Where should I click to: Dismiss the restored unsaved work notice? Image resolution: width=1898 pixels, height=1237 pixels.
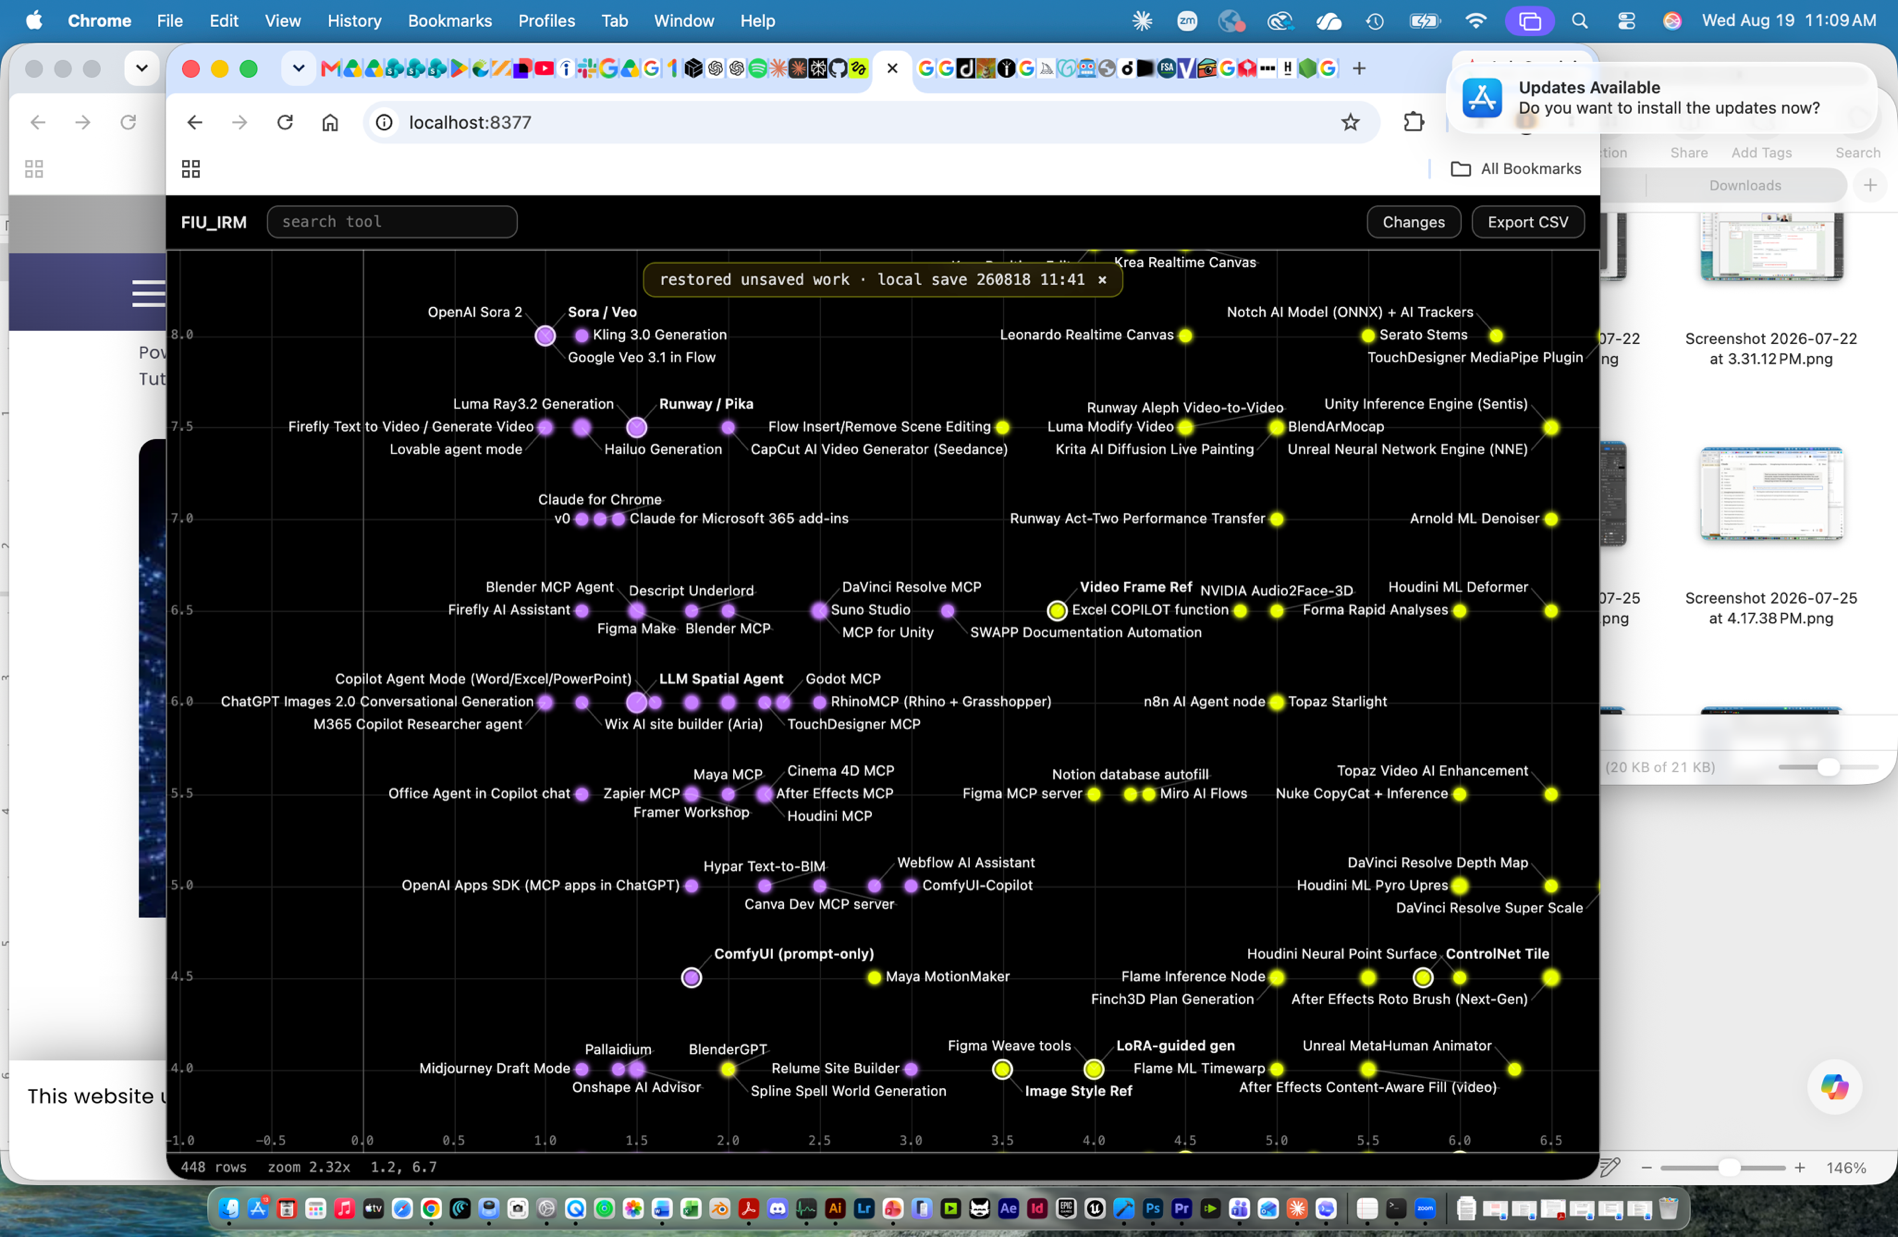1102,280
